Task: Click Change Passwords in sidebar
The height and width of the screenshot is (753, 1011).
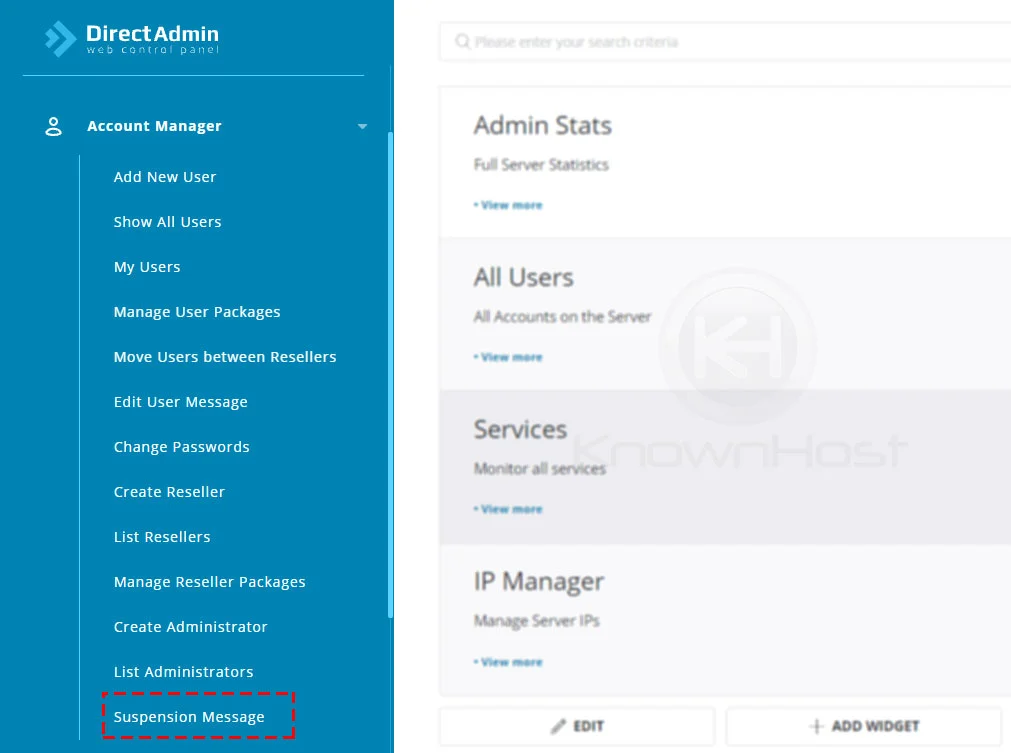Action: pyautogui.click(x=181, y=447)
